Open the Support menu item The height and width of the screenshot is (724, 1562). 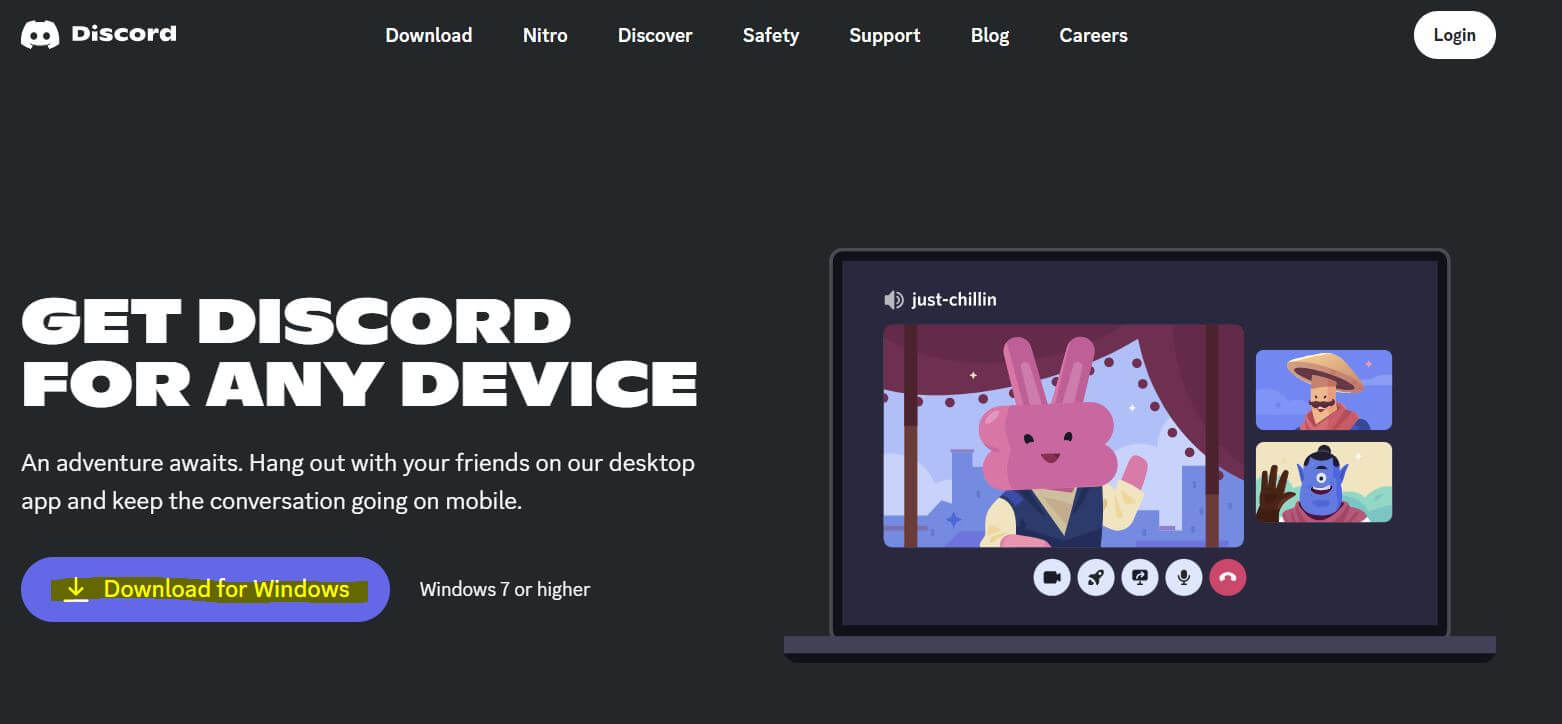click(x=884, y=35)
